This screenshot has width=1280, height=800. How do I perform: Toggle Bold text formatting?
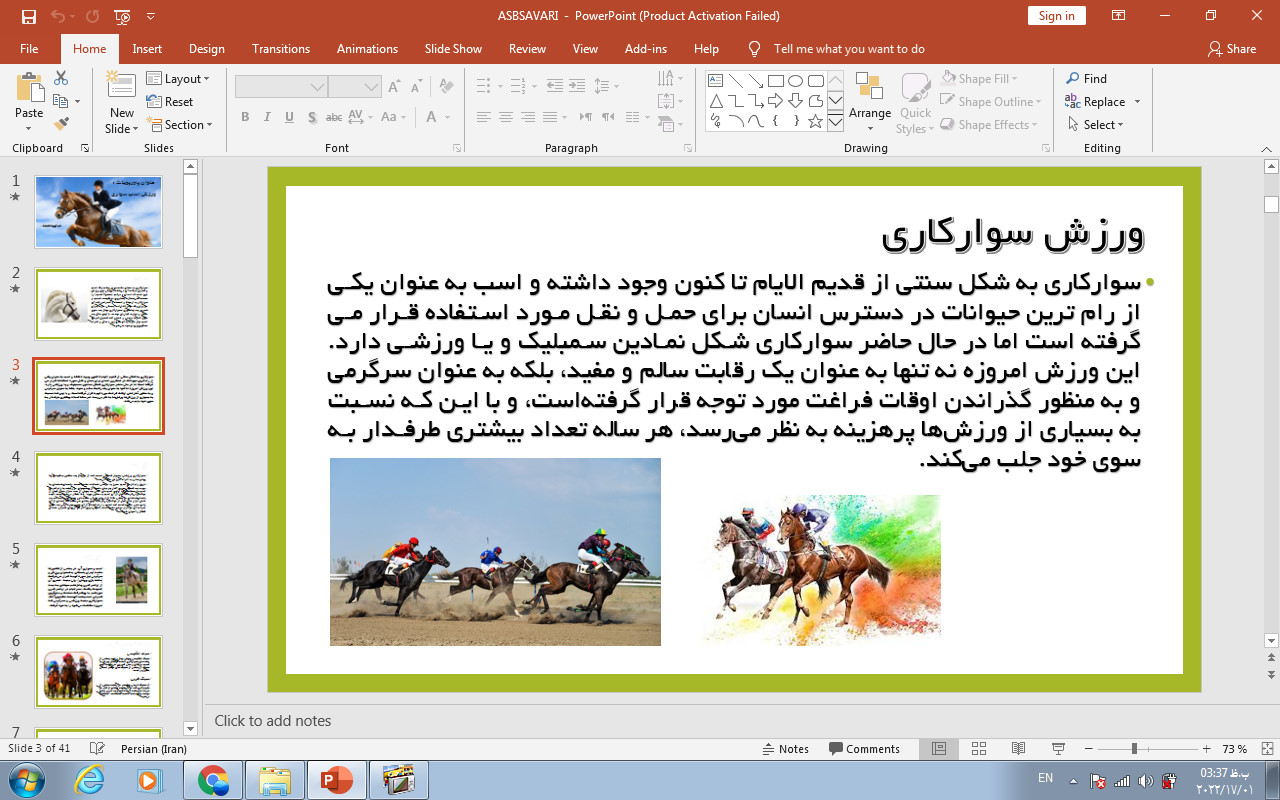coord(245,117)
